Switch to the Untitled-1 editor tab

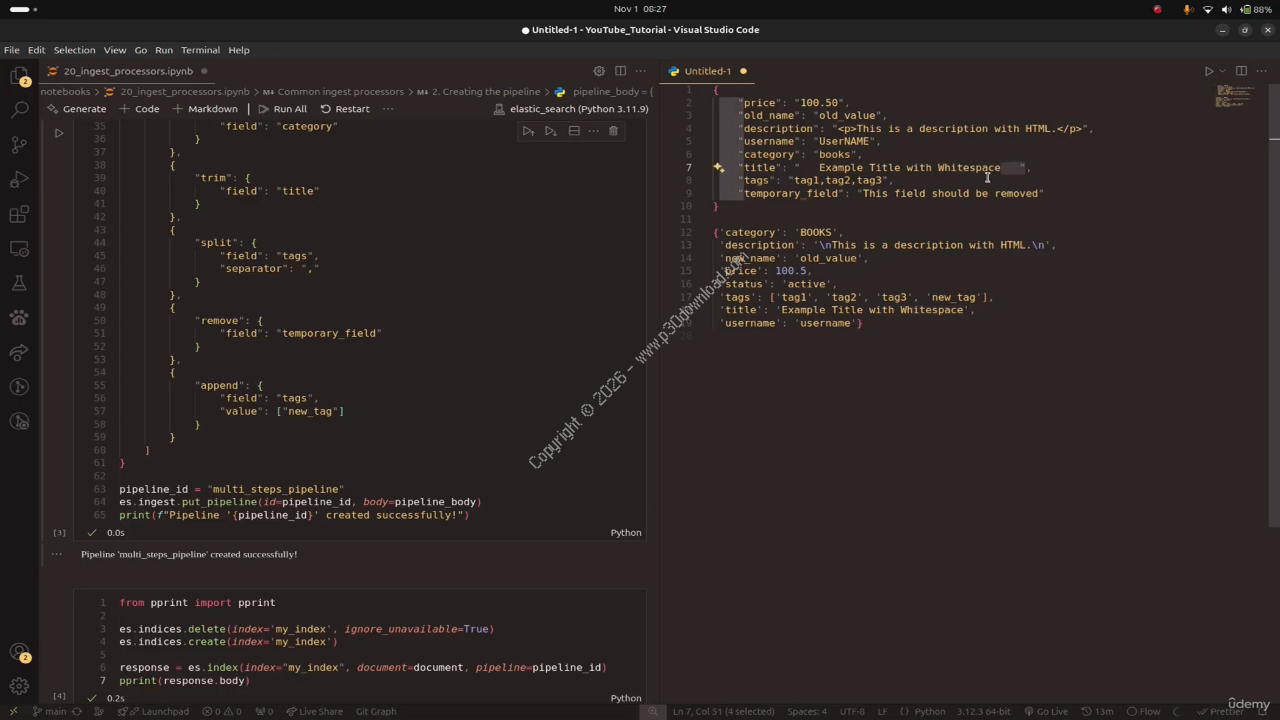707,71
